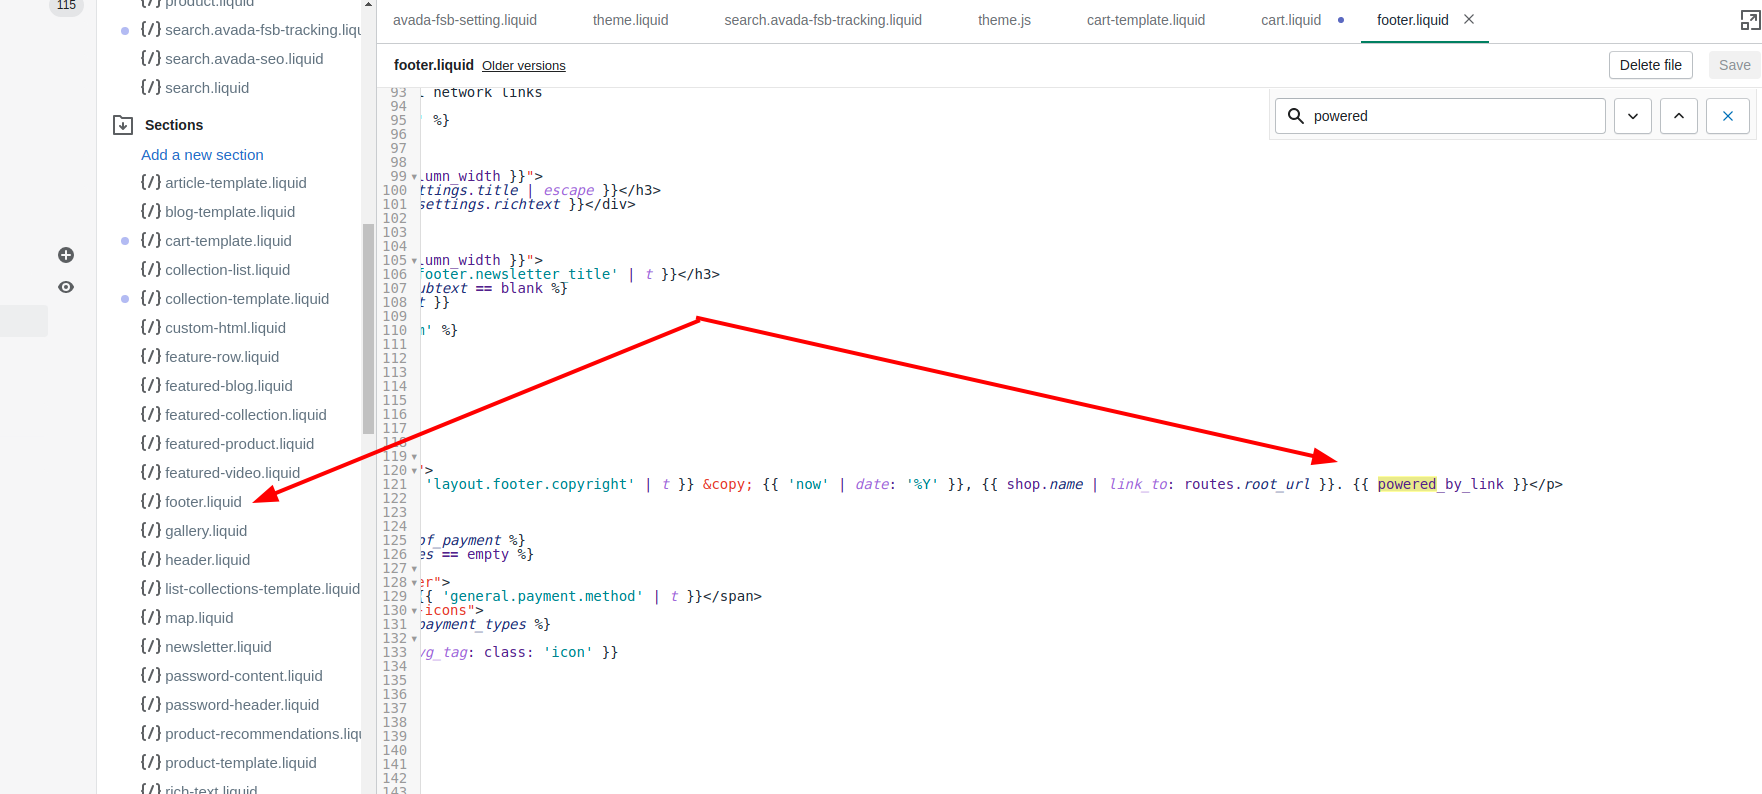Screen dimensions: 1762x794
Task: Open featured-video.liquid file
Action: tap(233, 473)
